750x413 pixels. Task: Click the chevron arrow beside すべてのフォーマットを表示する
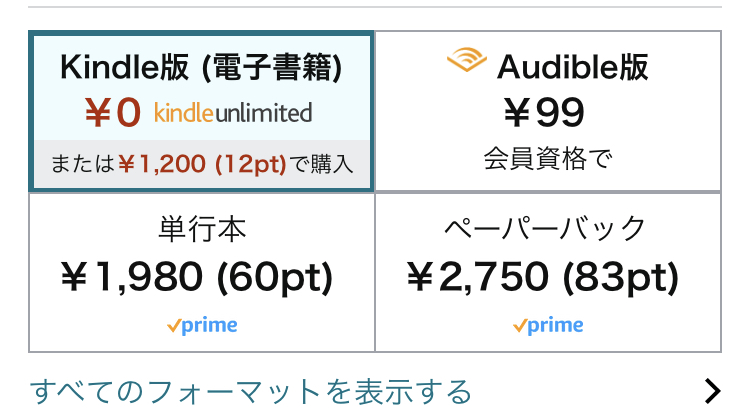coord(712,391)
